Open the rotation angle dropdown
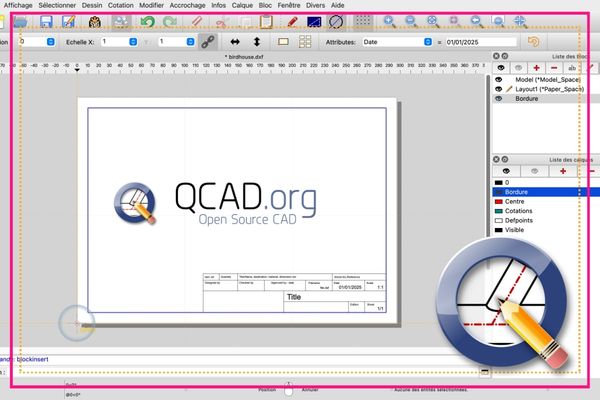The width and height of the screenshot is (600, 400). [51, 42]
